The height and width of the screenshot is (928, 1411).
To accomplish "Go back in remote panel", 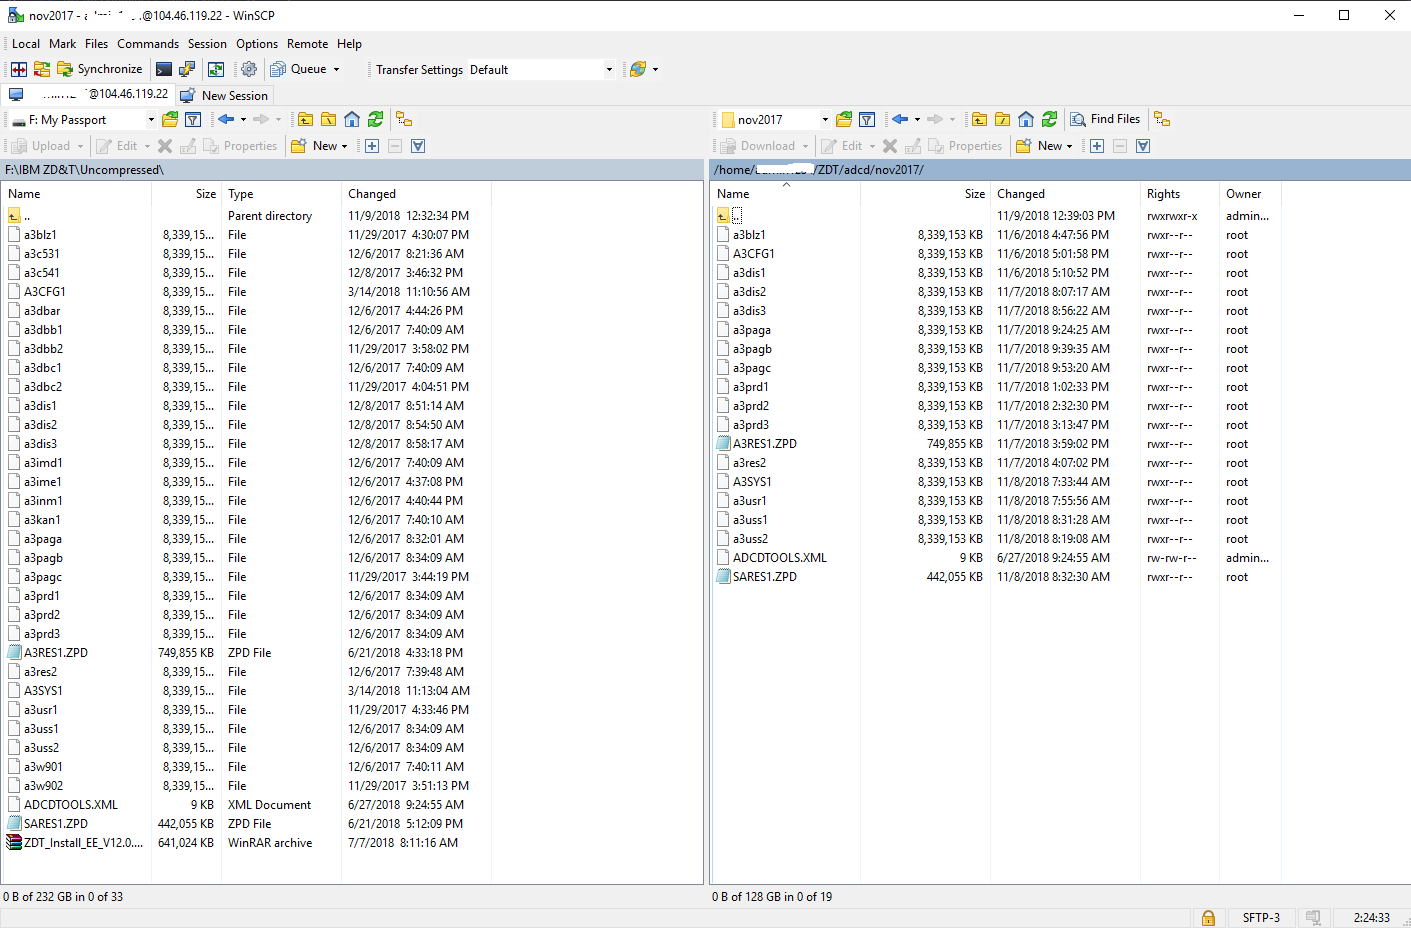I will [900, 119].
